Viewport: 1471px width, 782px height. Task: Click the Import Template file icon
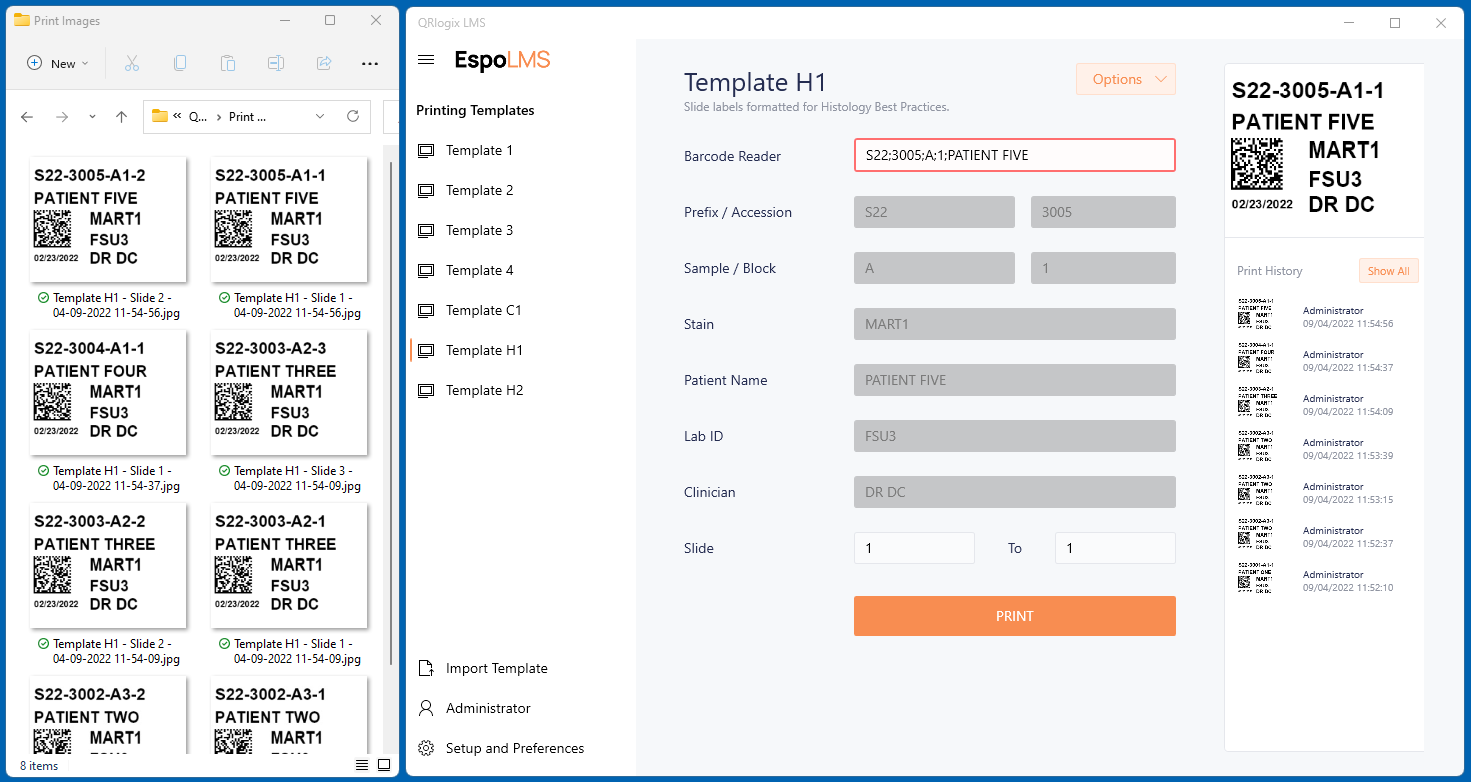click(426, 668)
